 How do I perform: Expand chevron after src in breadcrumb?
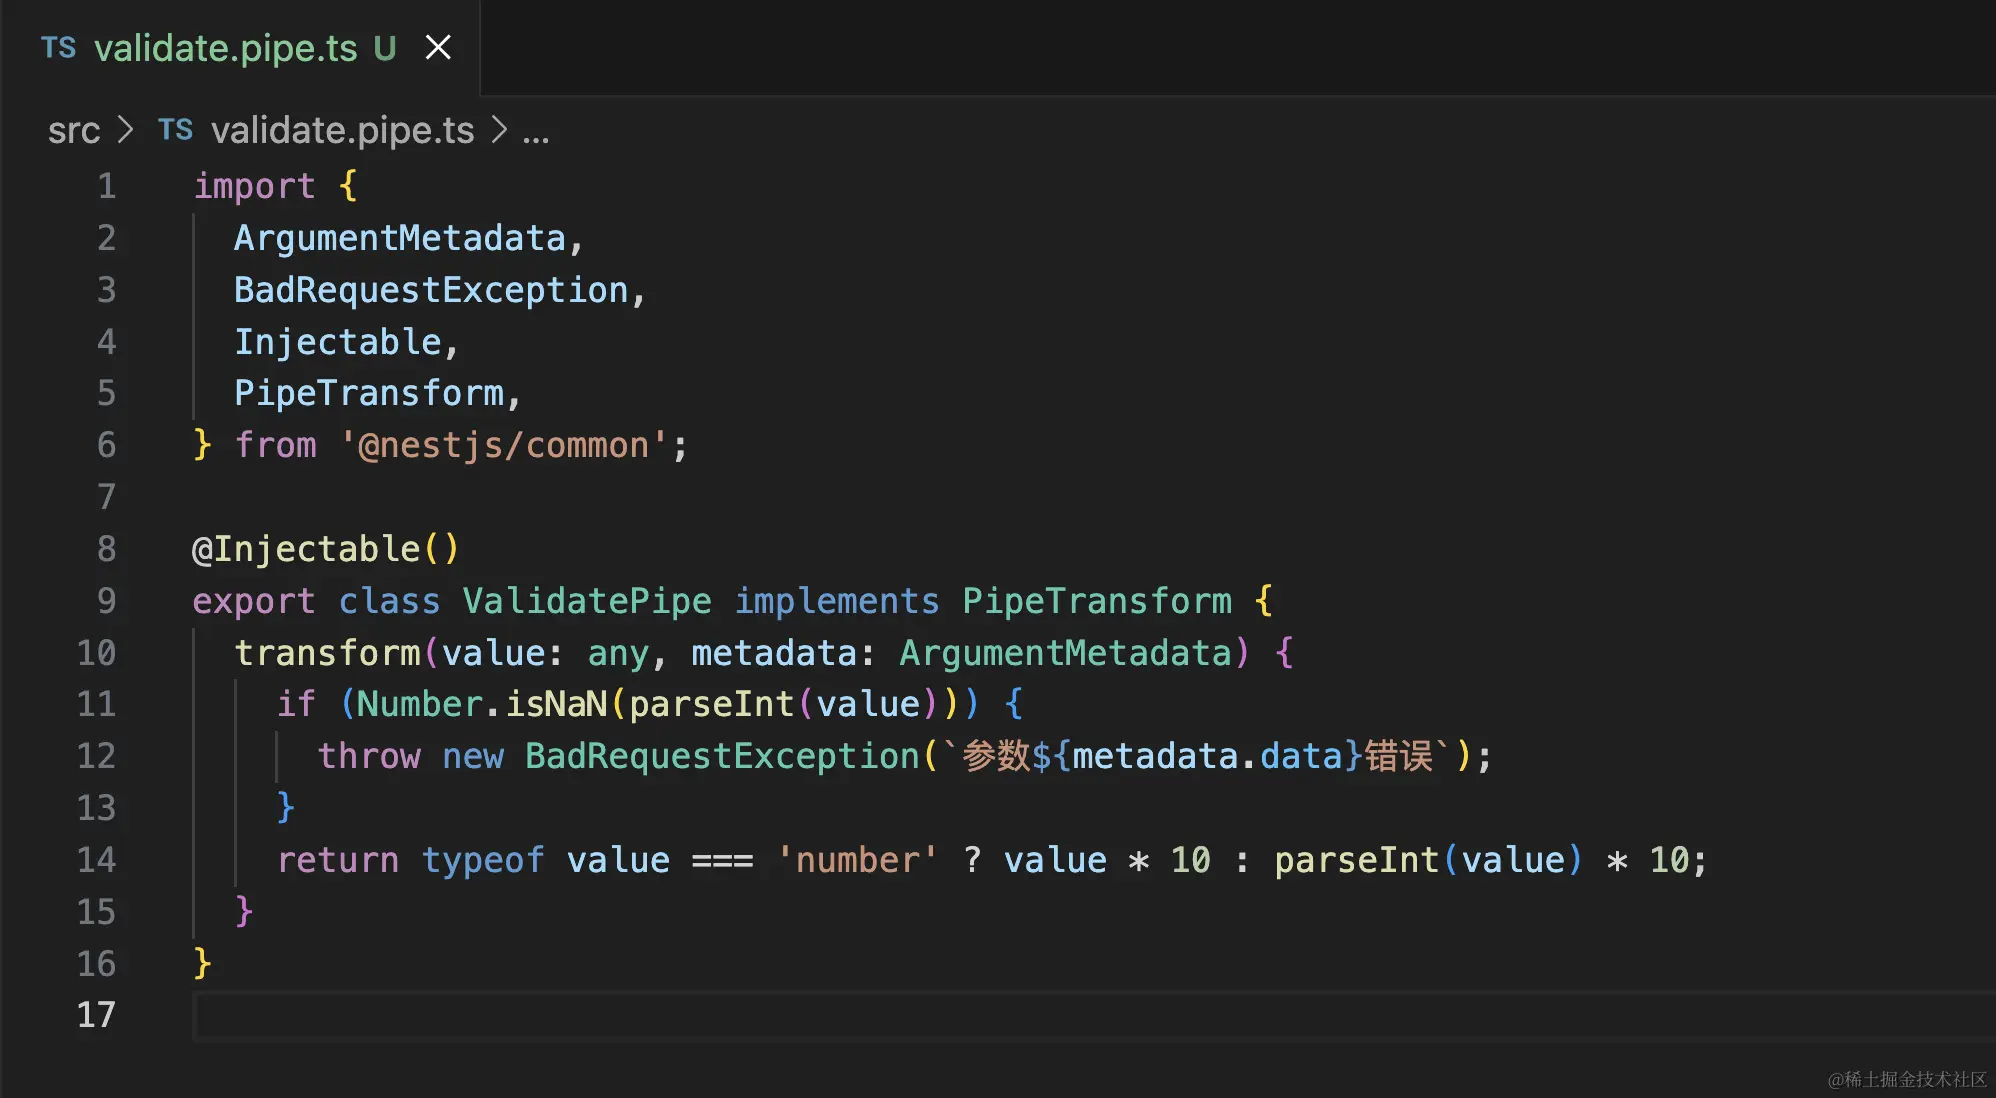click(125, 130)
